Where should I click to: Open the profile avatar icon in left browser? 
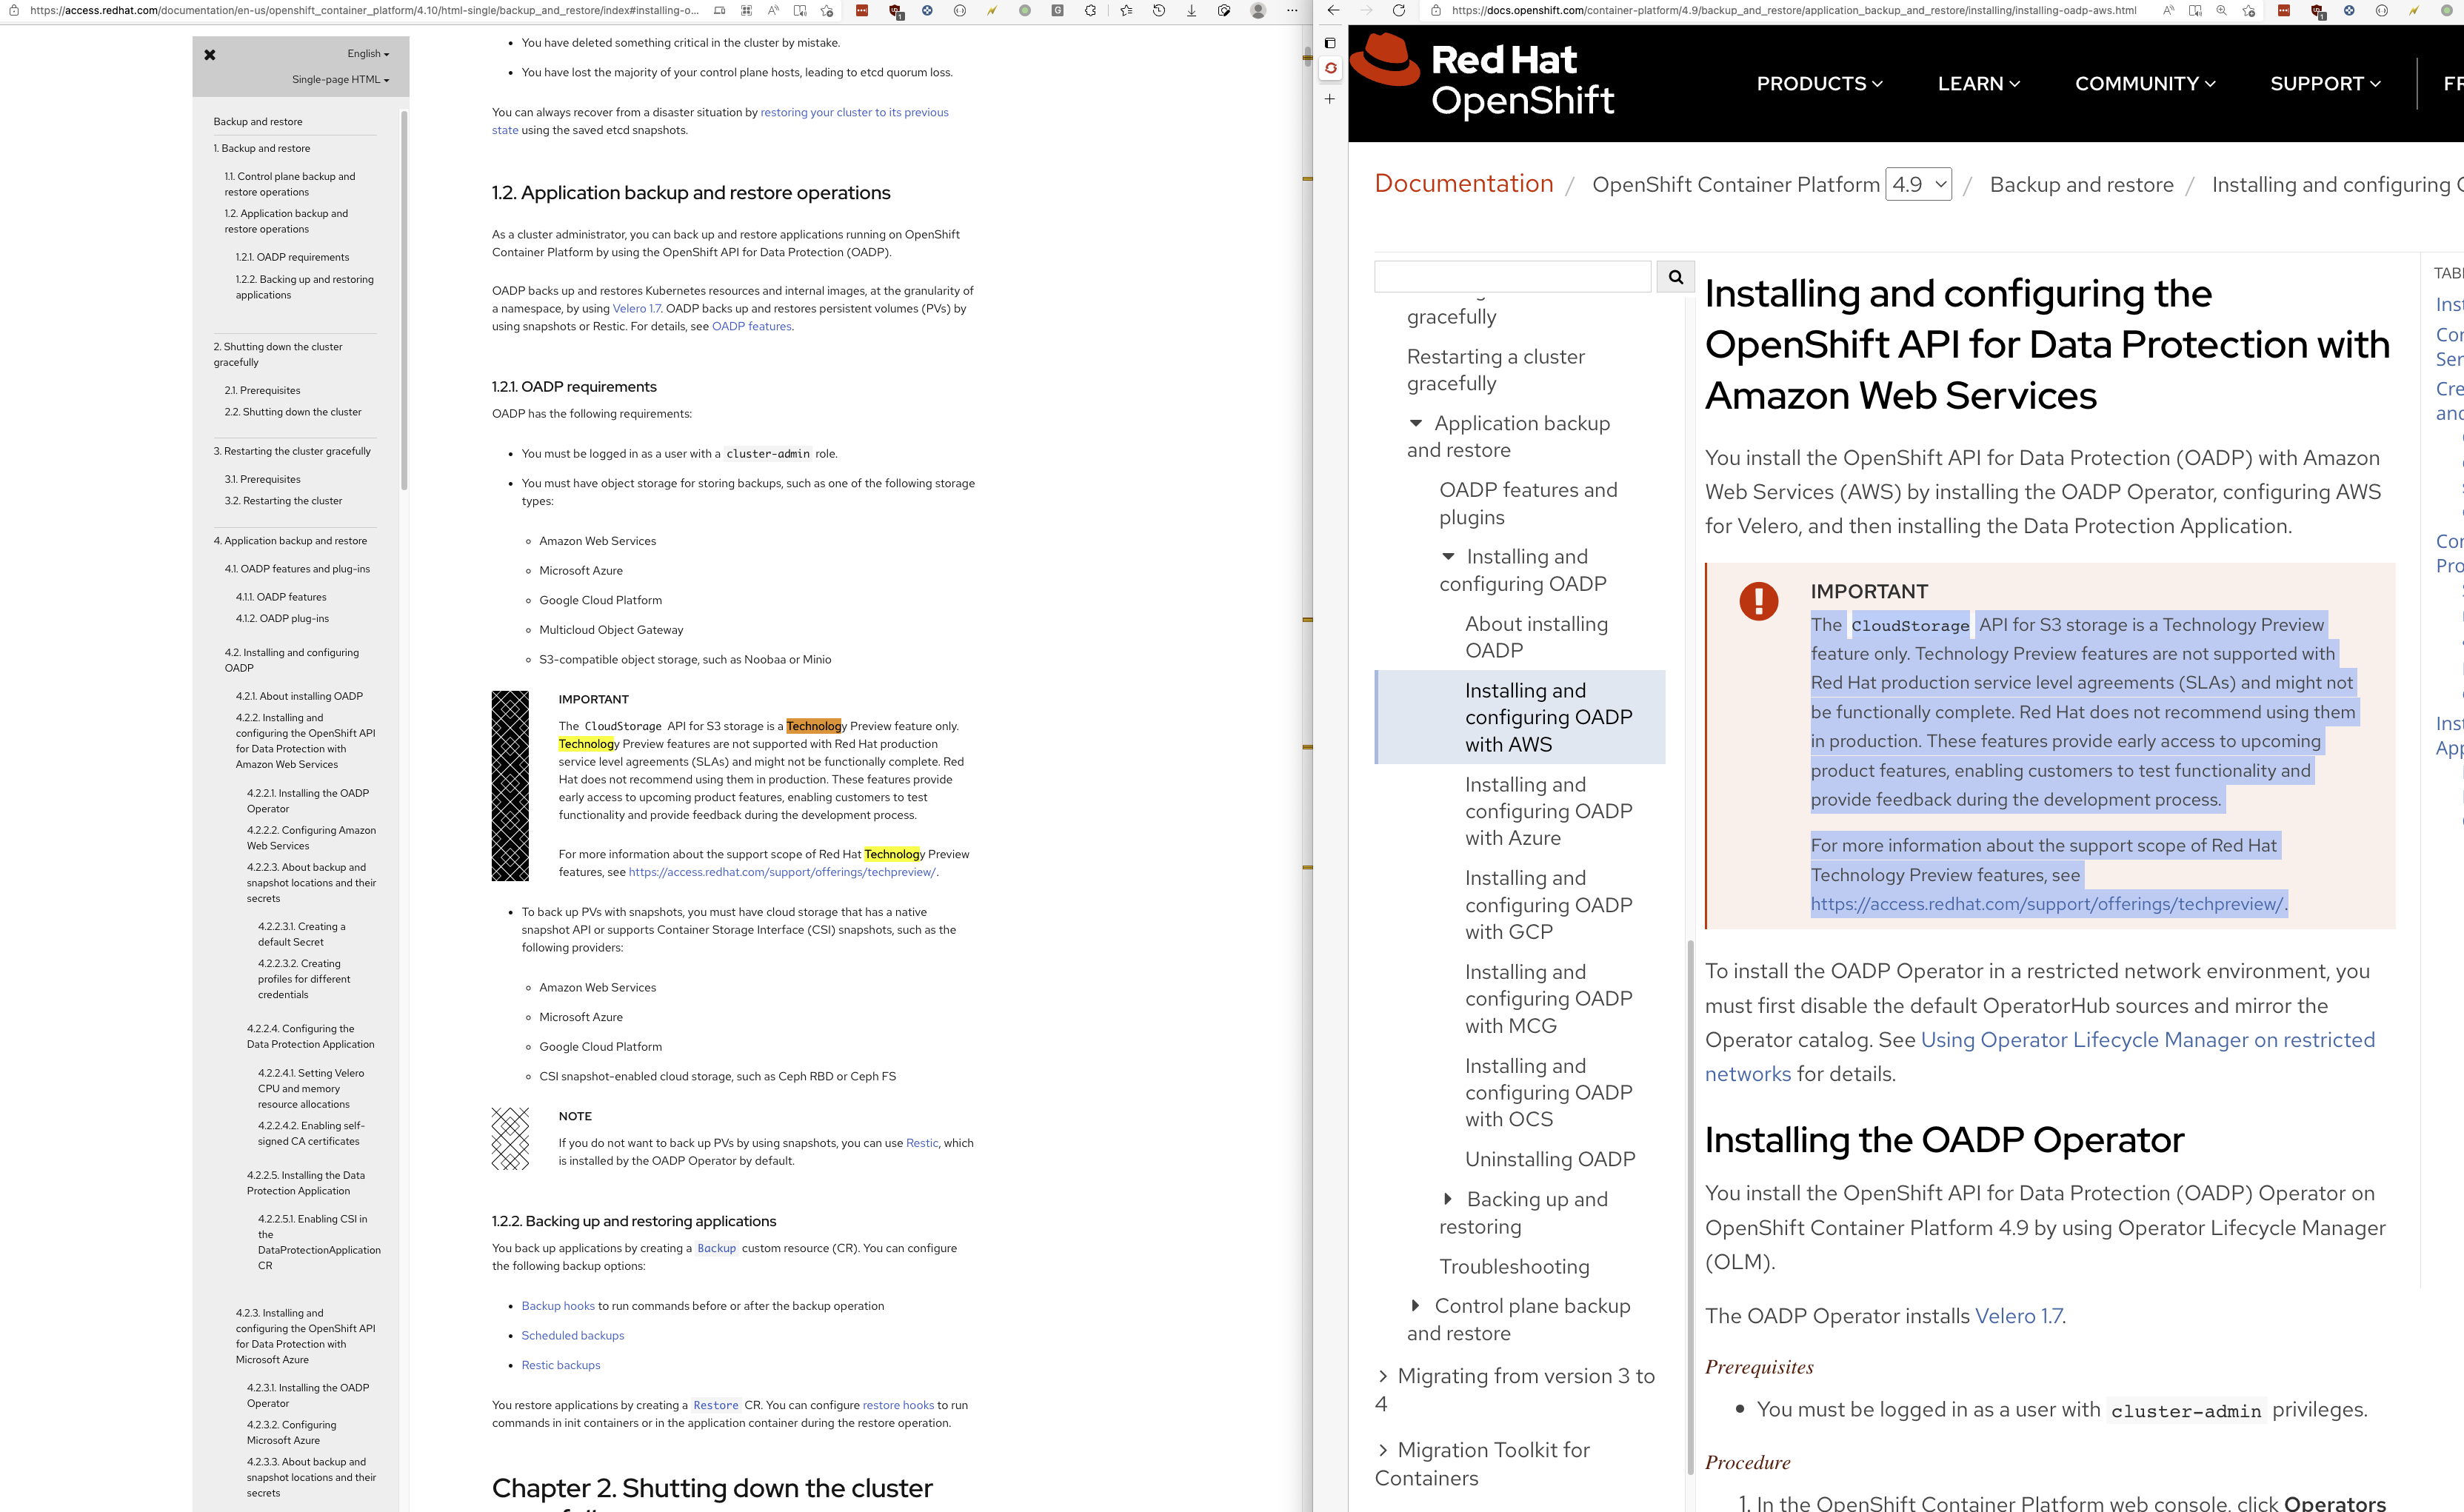tap(1258, 11)
